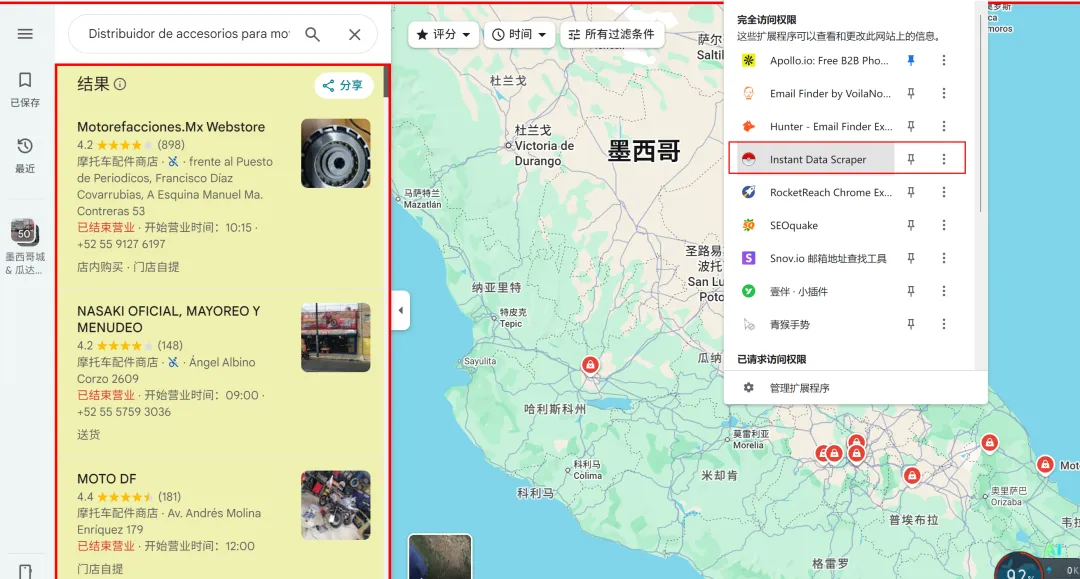Unpin the Apollo.io extension
The width and height of the screenshot is (1080, 579).
pos(911,61)
